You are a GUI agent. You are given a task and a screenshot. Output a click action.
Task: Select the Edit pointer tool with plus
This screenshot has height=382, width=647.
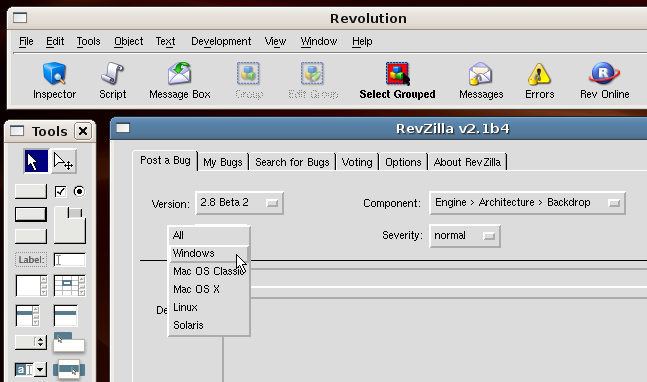click(x=64, y=161)
